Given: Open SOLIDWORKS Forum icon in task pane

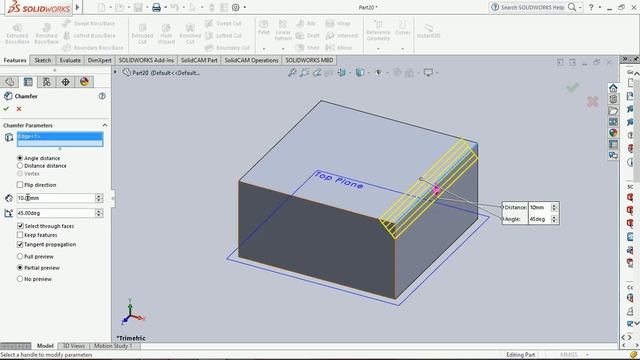Looking at the screenshot, I should tap(613, 156).
